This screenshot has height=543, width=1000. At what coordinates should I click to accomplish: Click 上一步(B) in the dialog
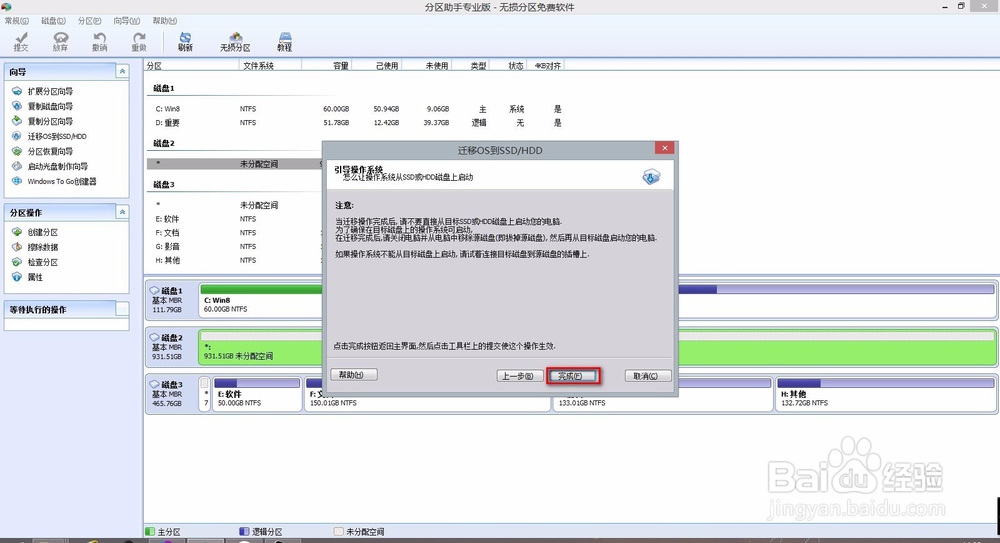click(x=520, y=376)
